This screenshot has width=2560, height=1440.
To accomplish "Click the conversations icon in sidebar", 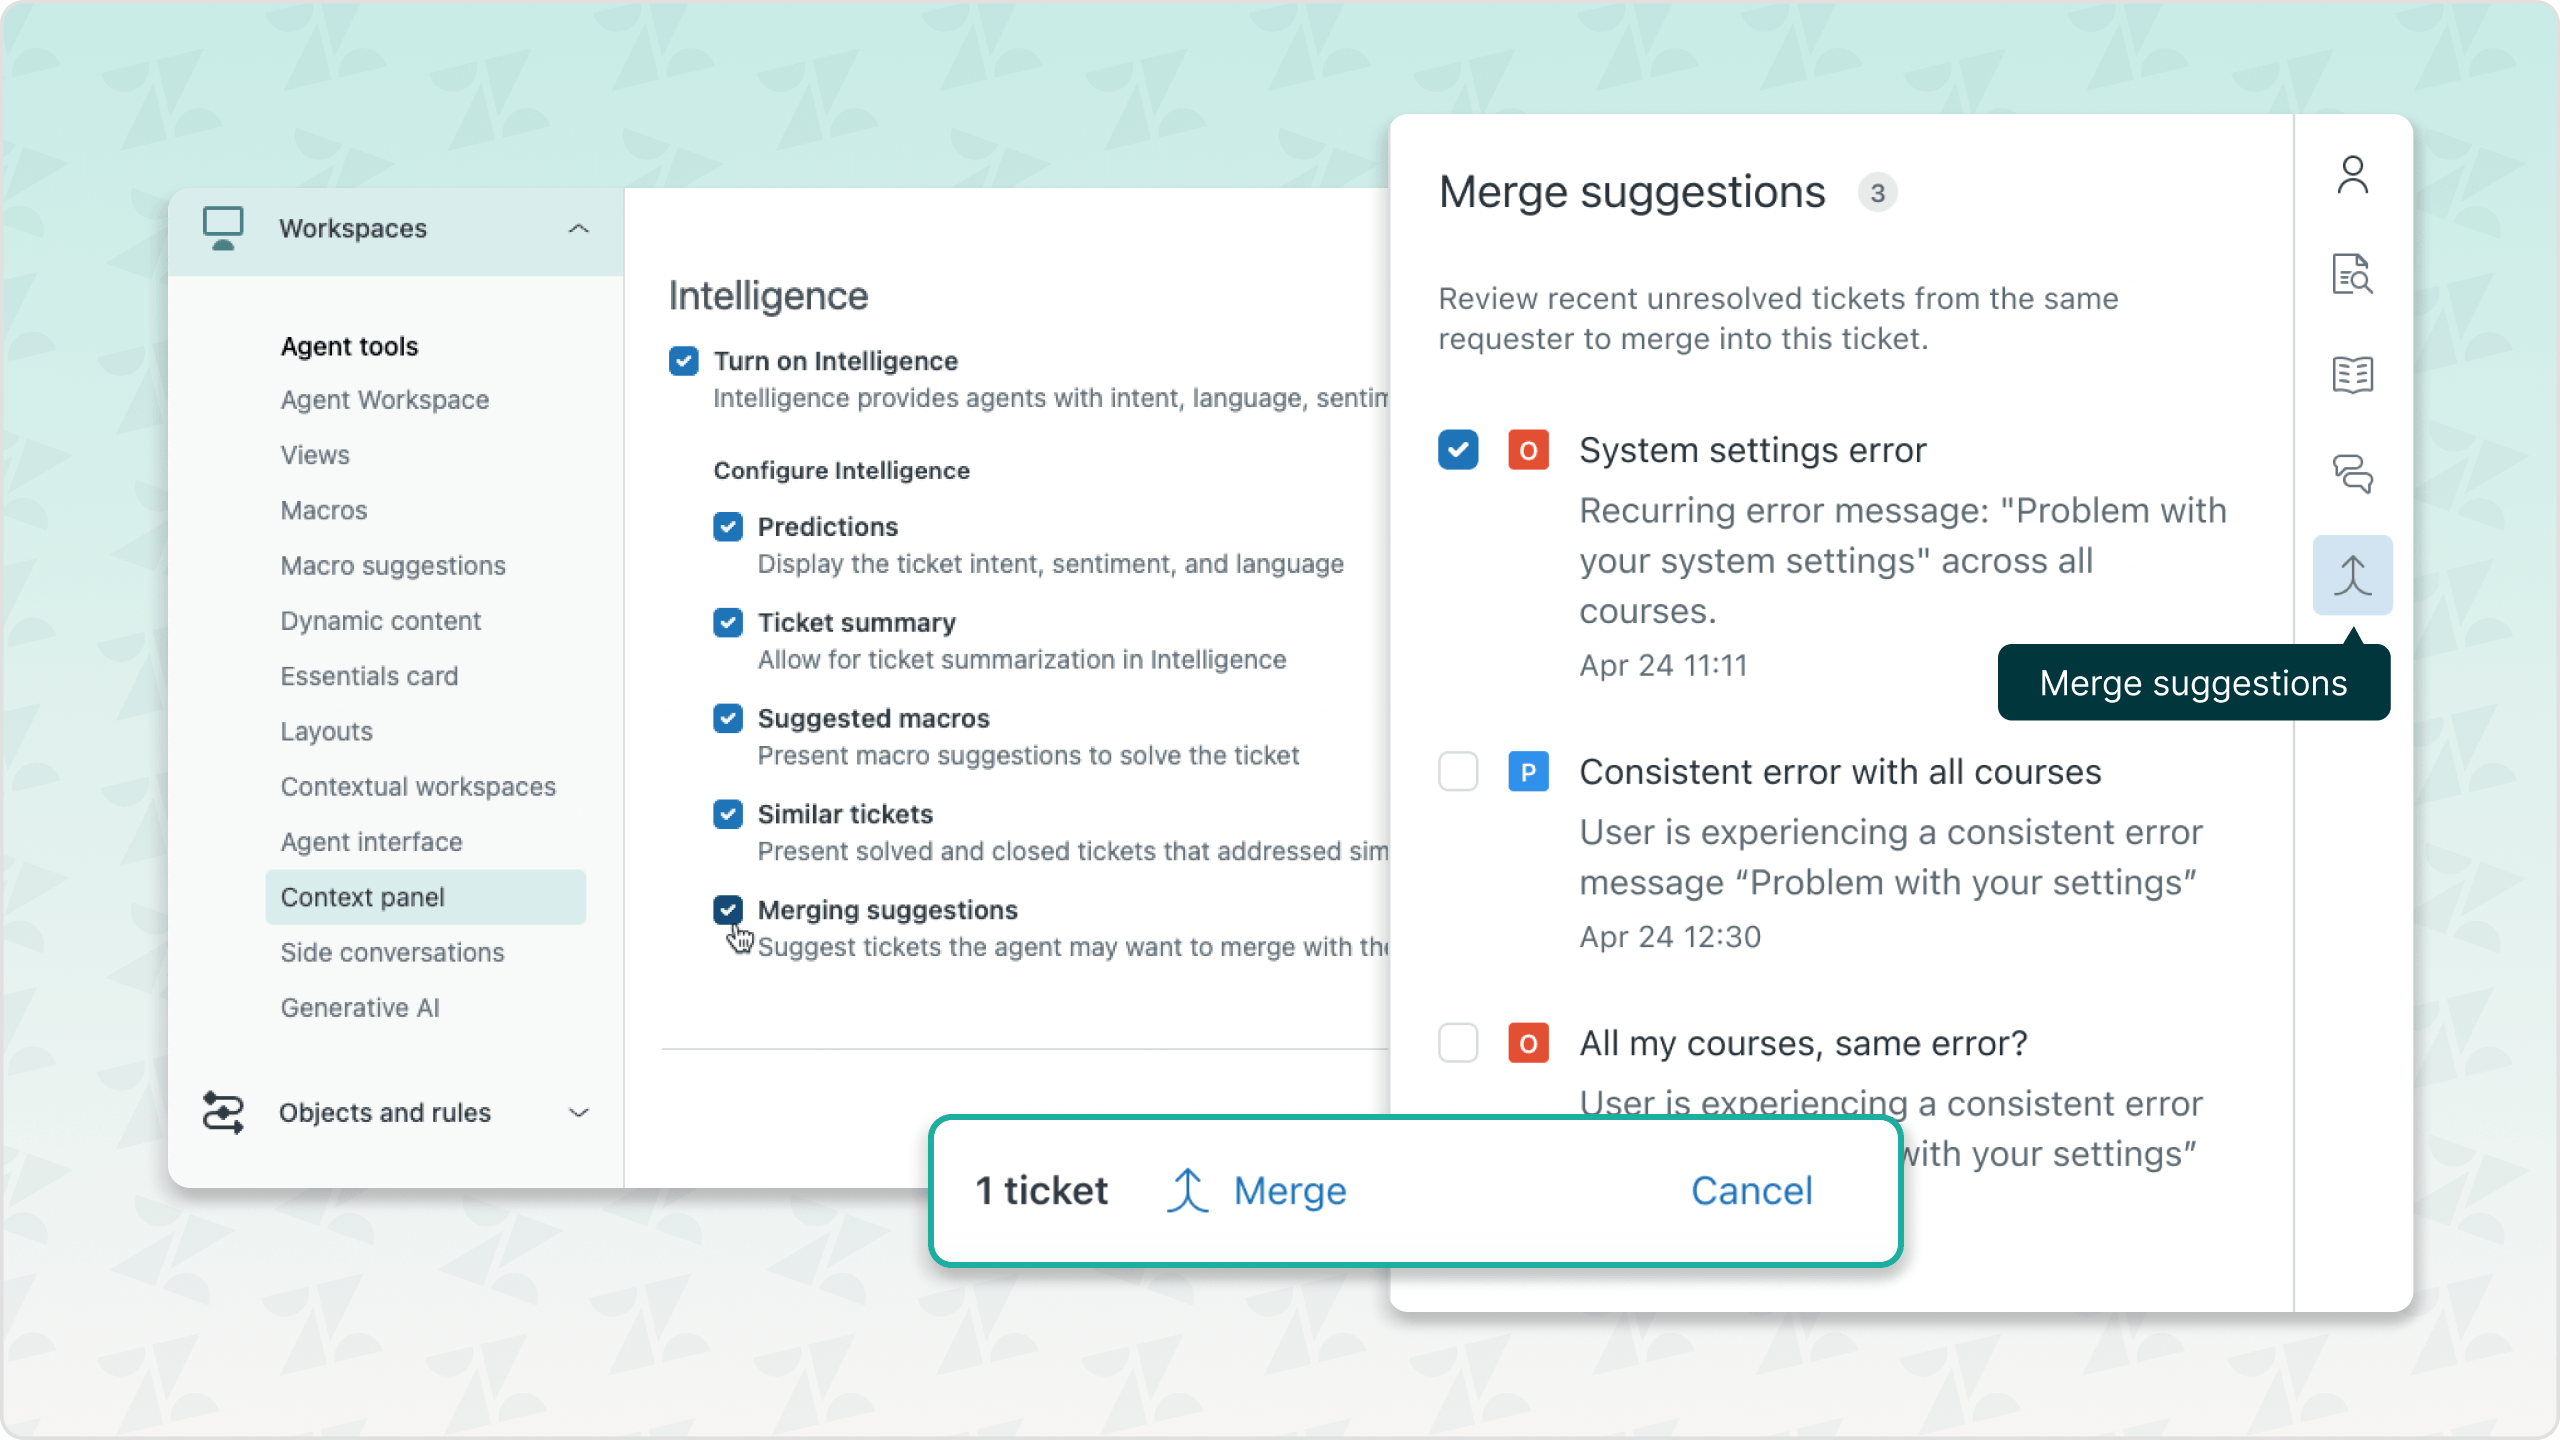I will coord(2353,475).
